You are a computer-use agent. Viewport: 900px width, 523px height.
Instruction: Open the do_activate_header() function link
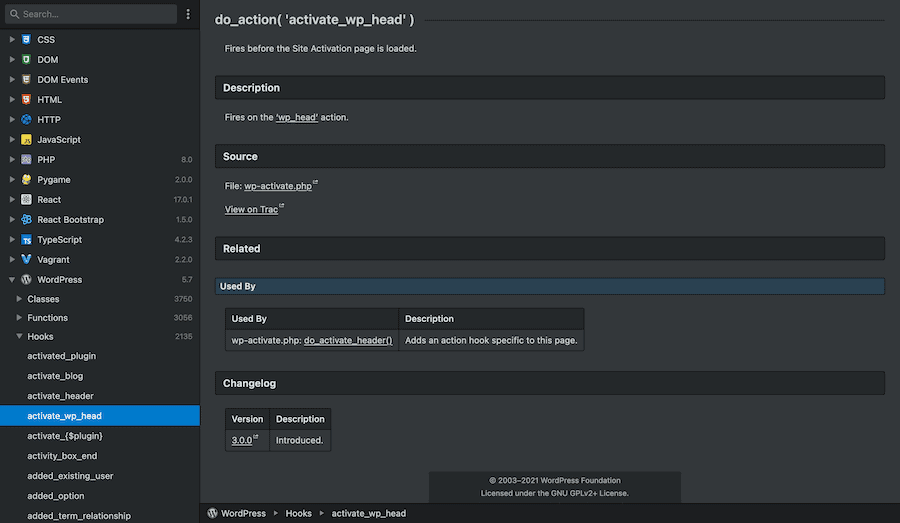click(x=348, y=340)
